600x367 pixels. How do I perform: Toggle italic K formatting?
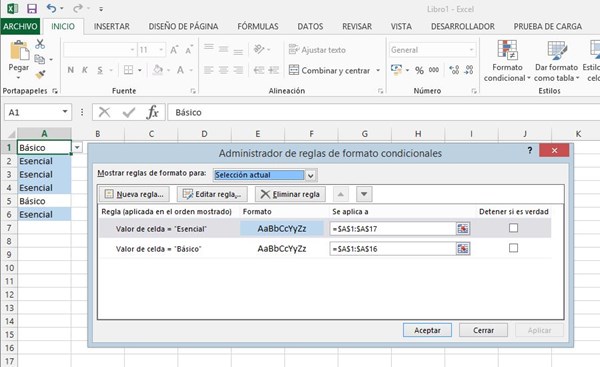pos(85,70)
